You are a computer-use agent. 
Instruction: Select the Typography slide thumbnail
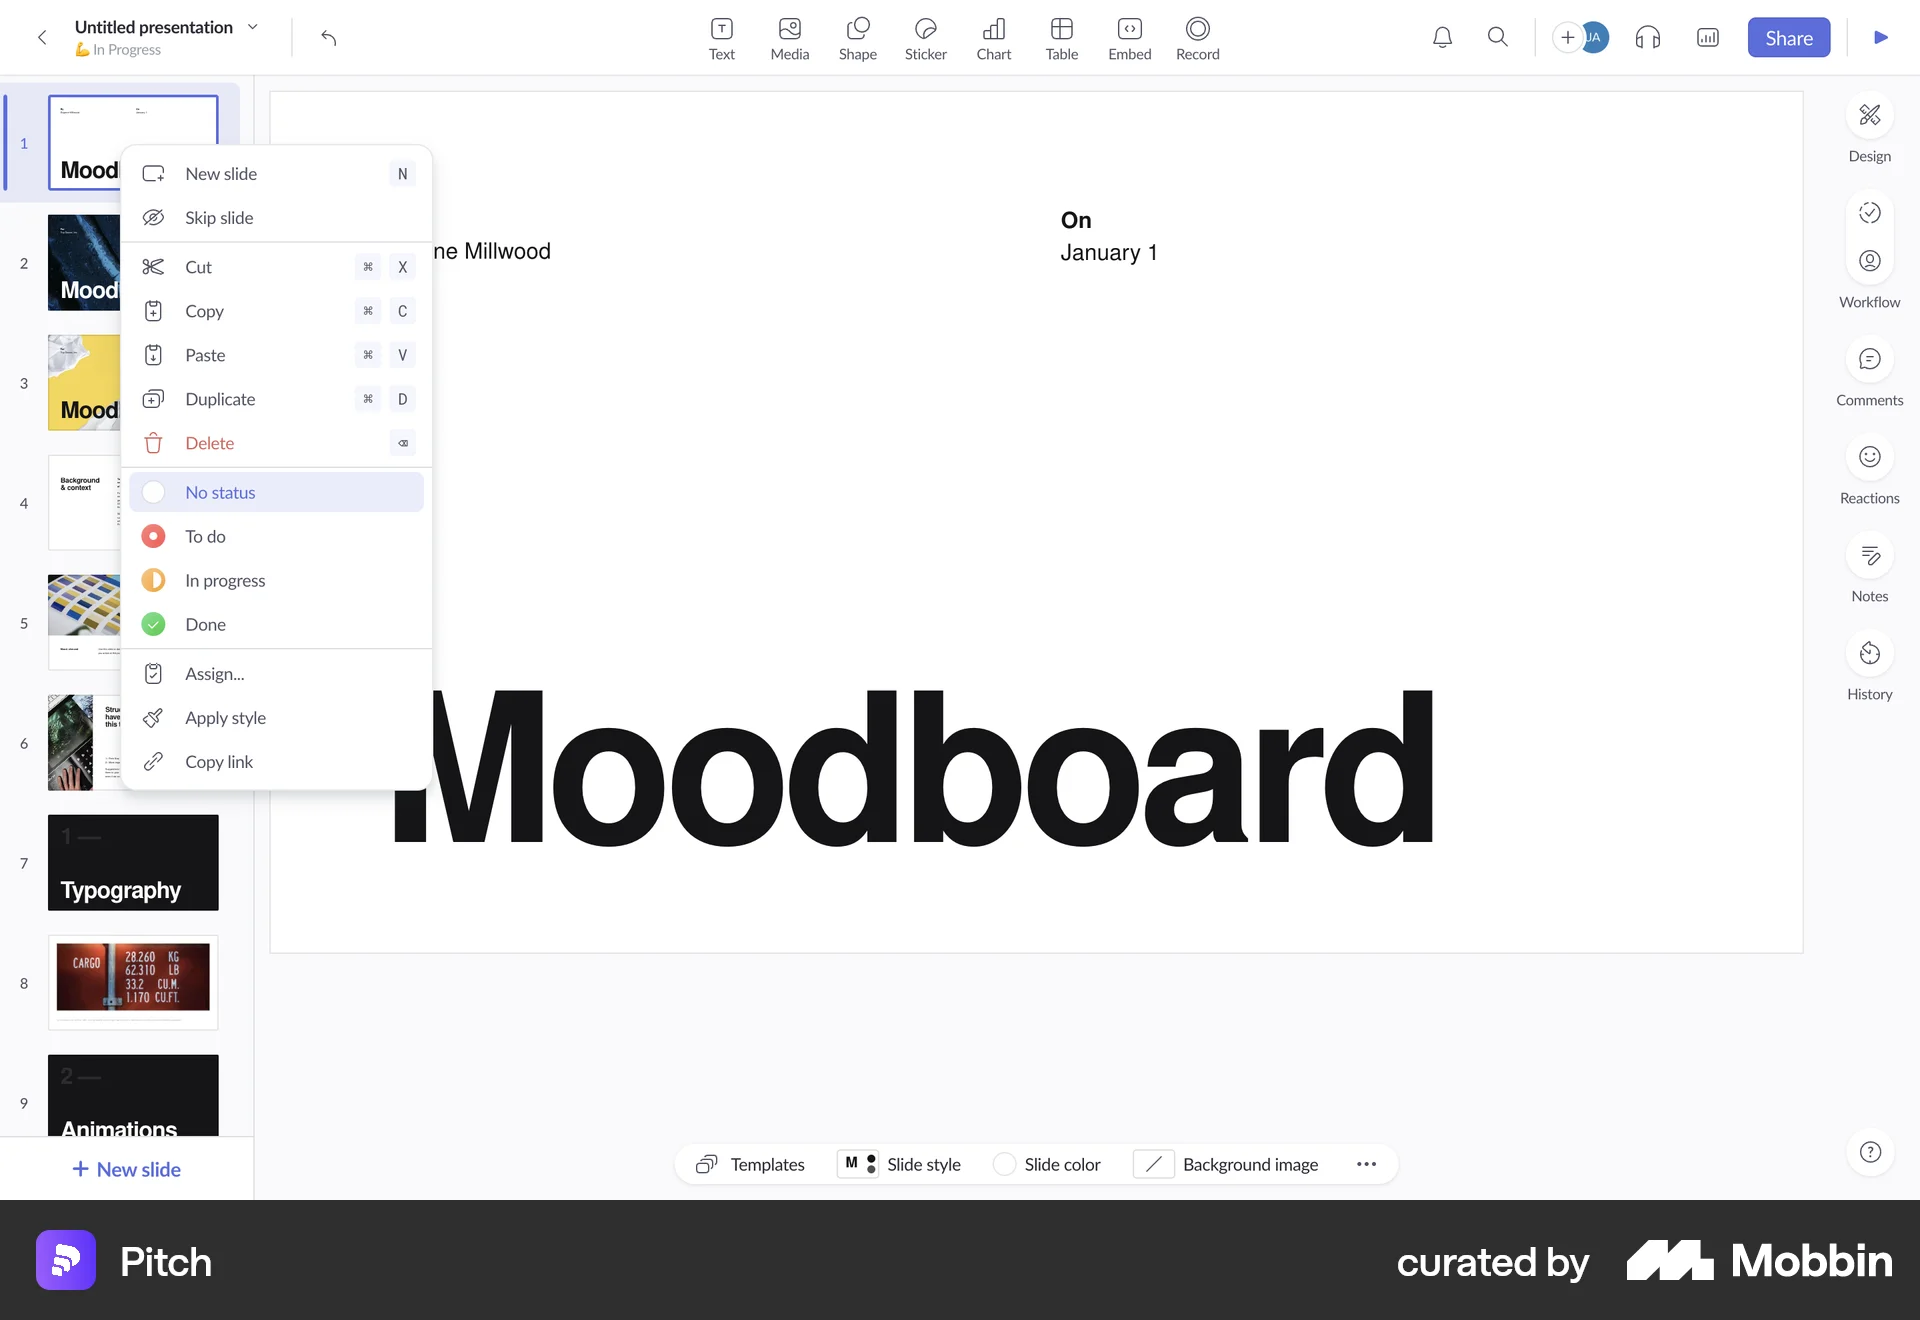[132, 862]
